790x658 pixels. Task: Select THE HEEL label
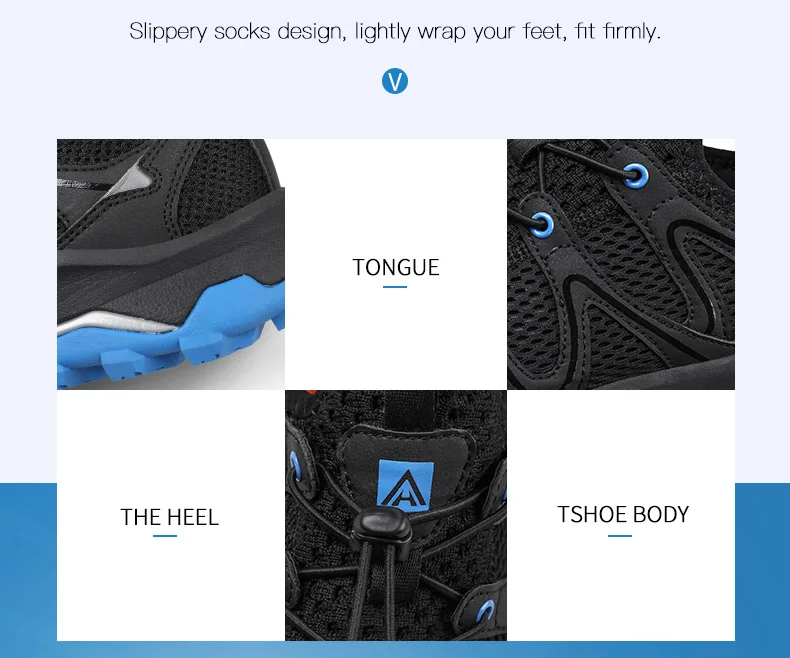[169, 517]
